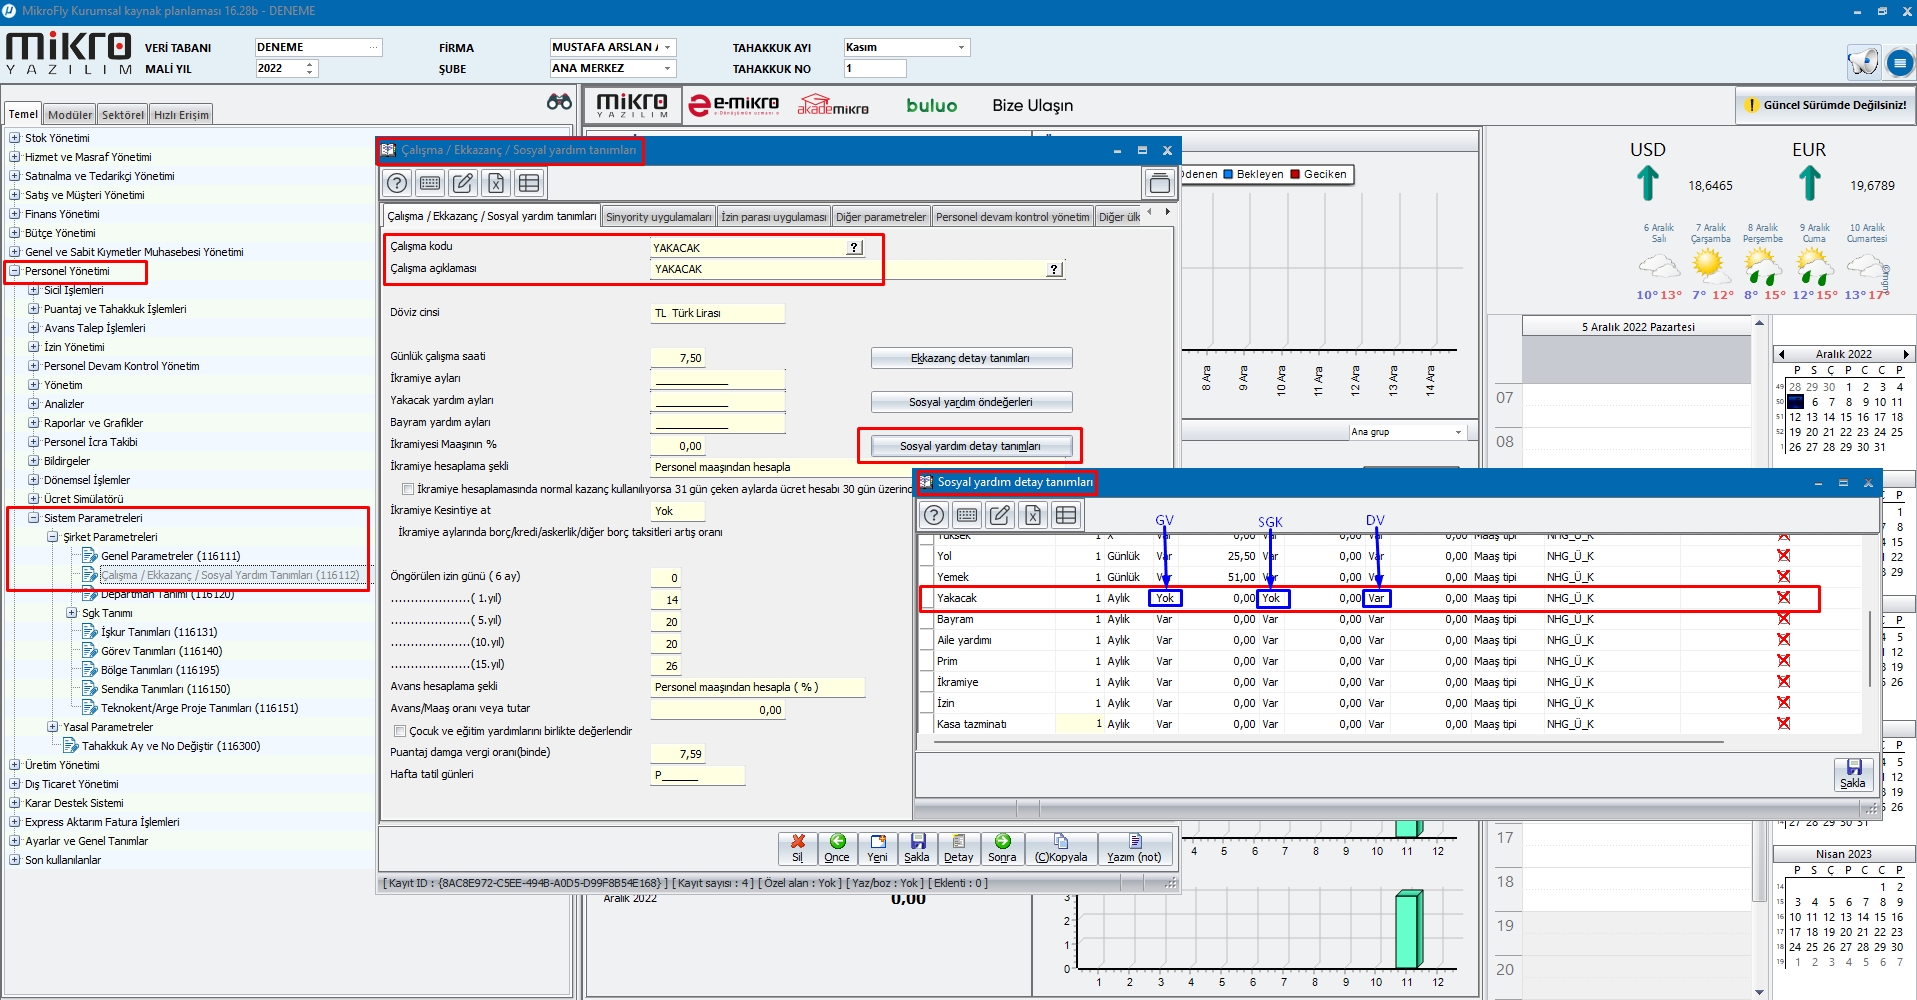Click stacked windows icon in Çalışma window
This screenshot has height=1000, width=1917.
1159,183
